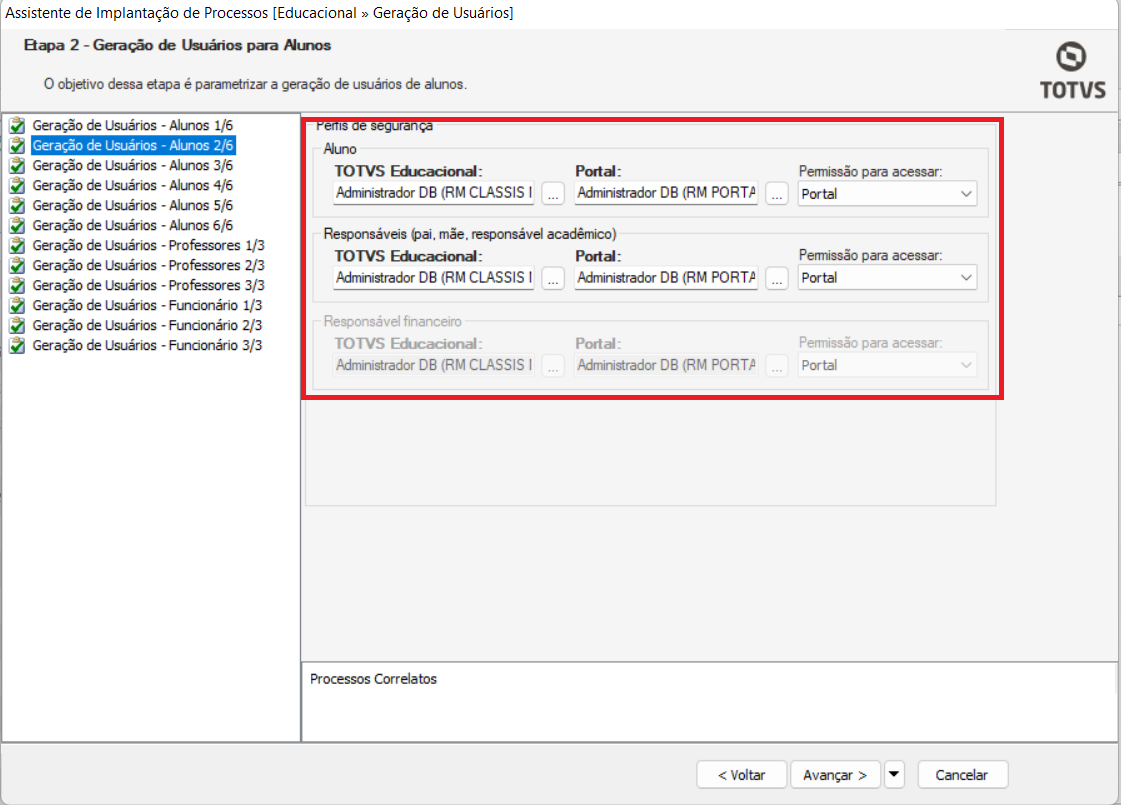Select Geração de Usuários - Alunos 4/6
1121x805 pixels.
coord(133,185)
